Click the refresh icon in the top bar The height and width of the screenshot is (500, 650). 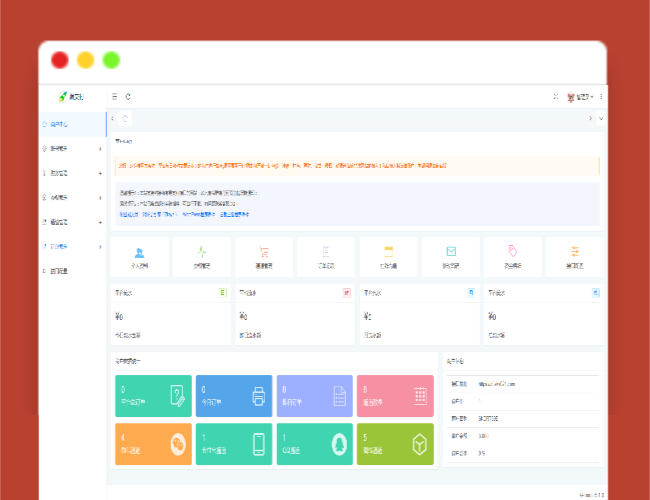tap(127, 97)
